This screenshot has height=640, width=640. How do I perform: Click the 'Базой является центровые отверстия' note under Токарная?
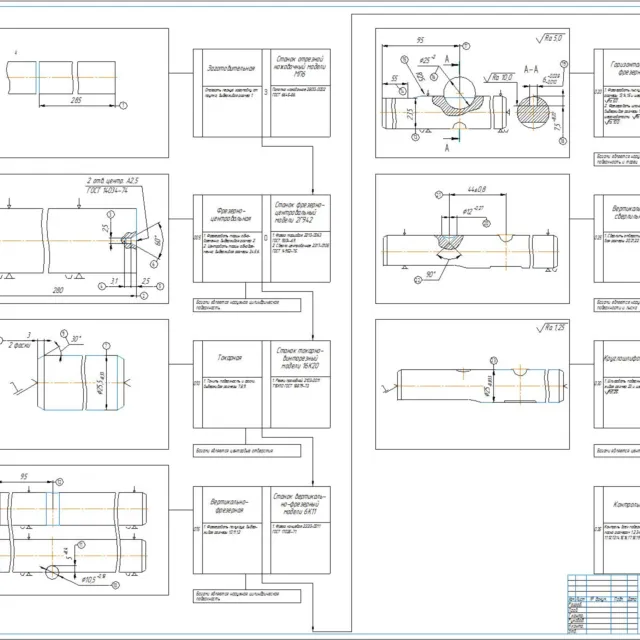(x=247, y=451)
